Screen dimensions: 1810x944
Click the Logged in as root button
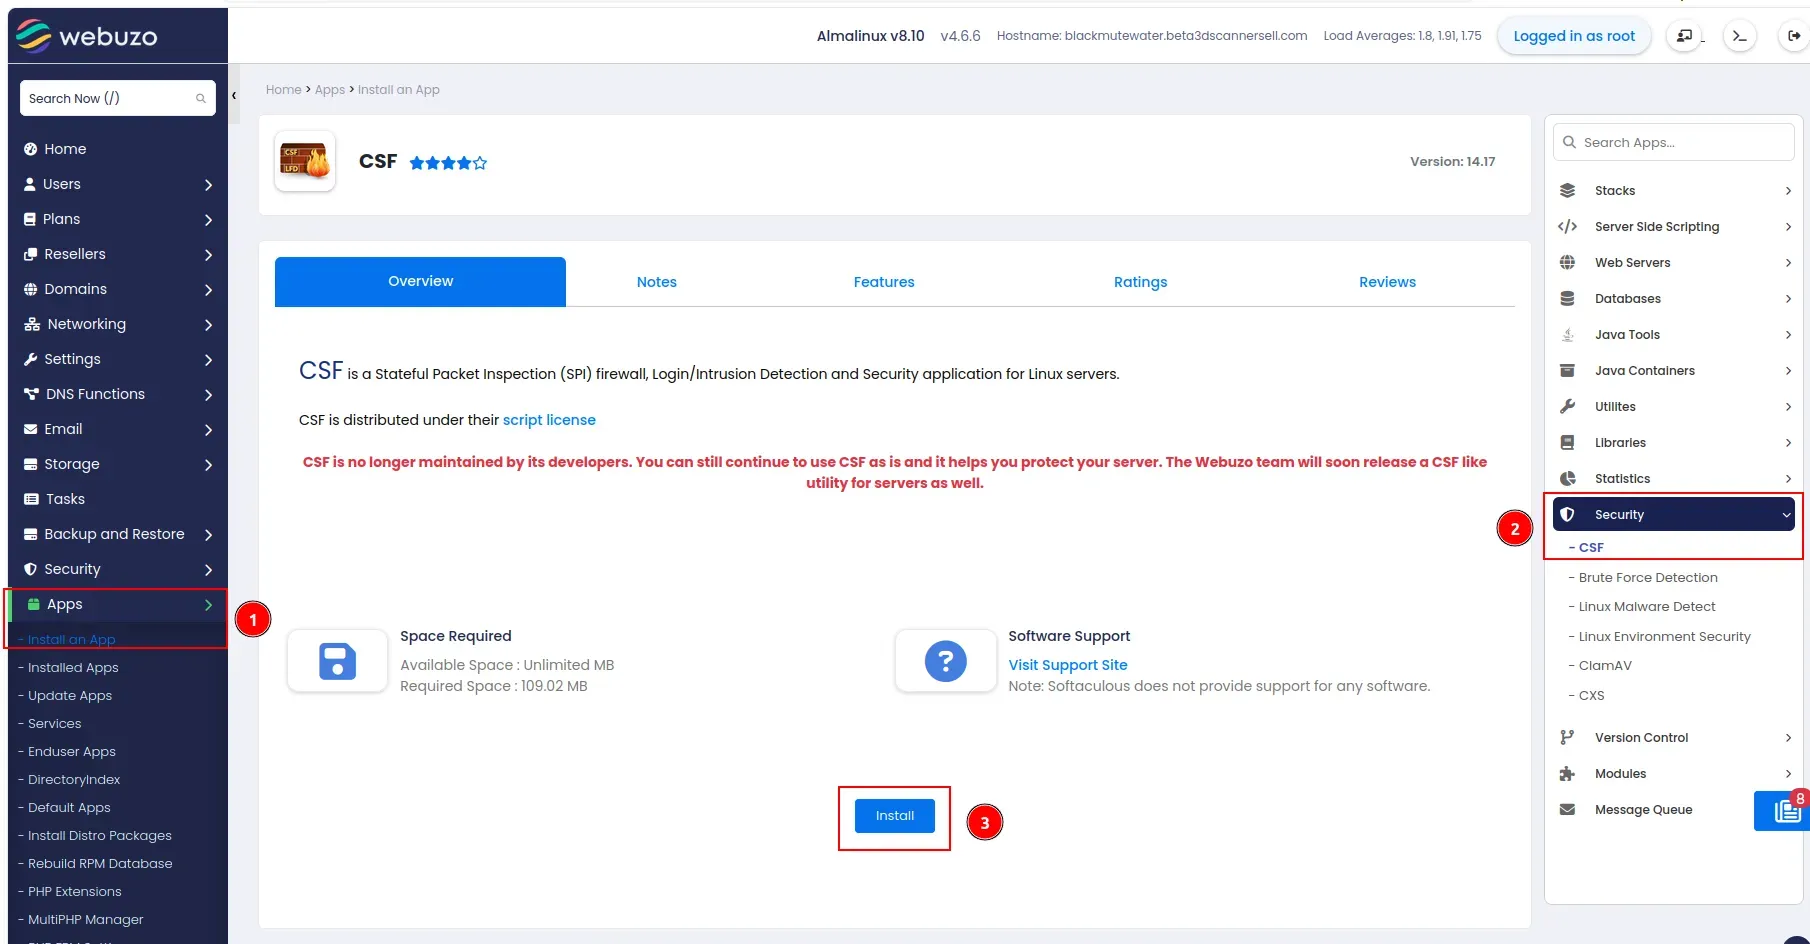pos(1574,36)
